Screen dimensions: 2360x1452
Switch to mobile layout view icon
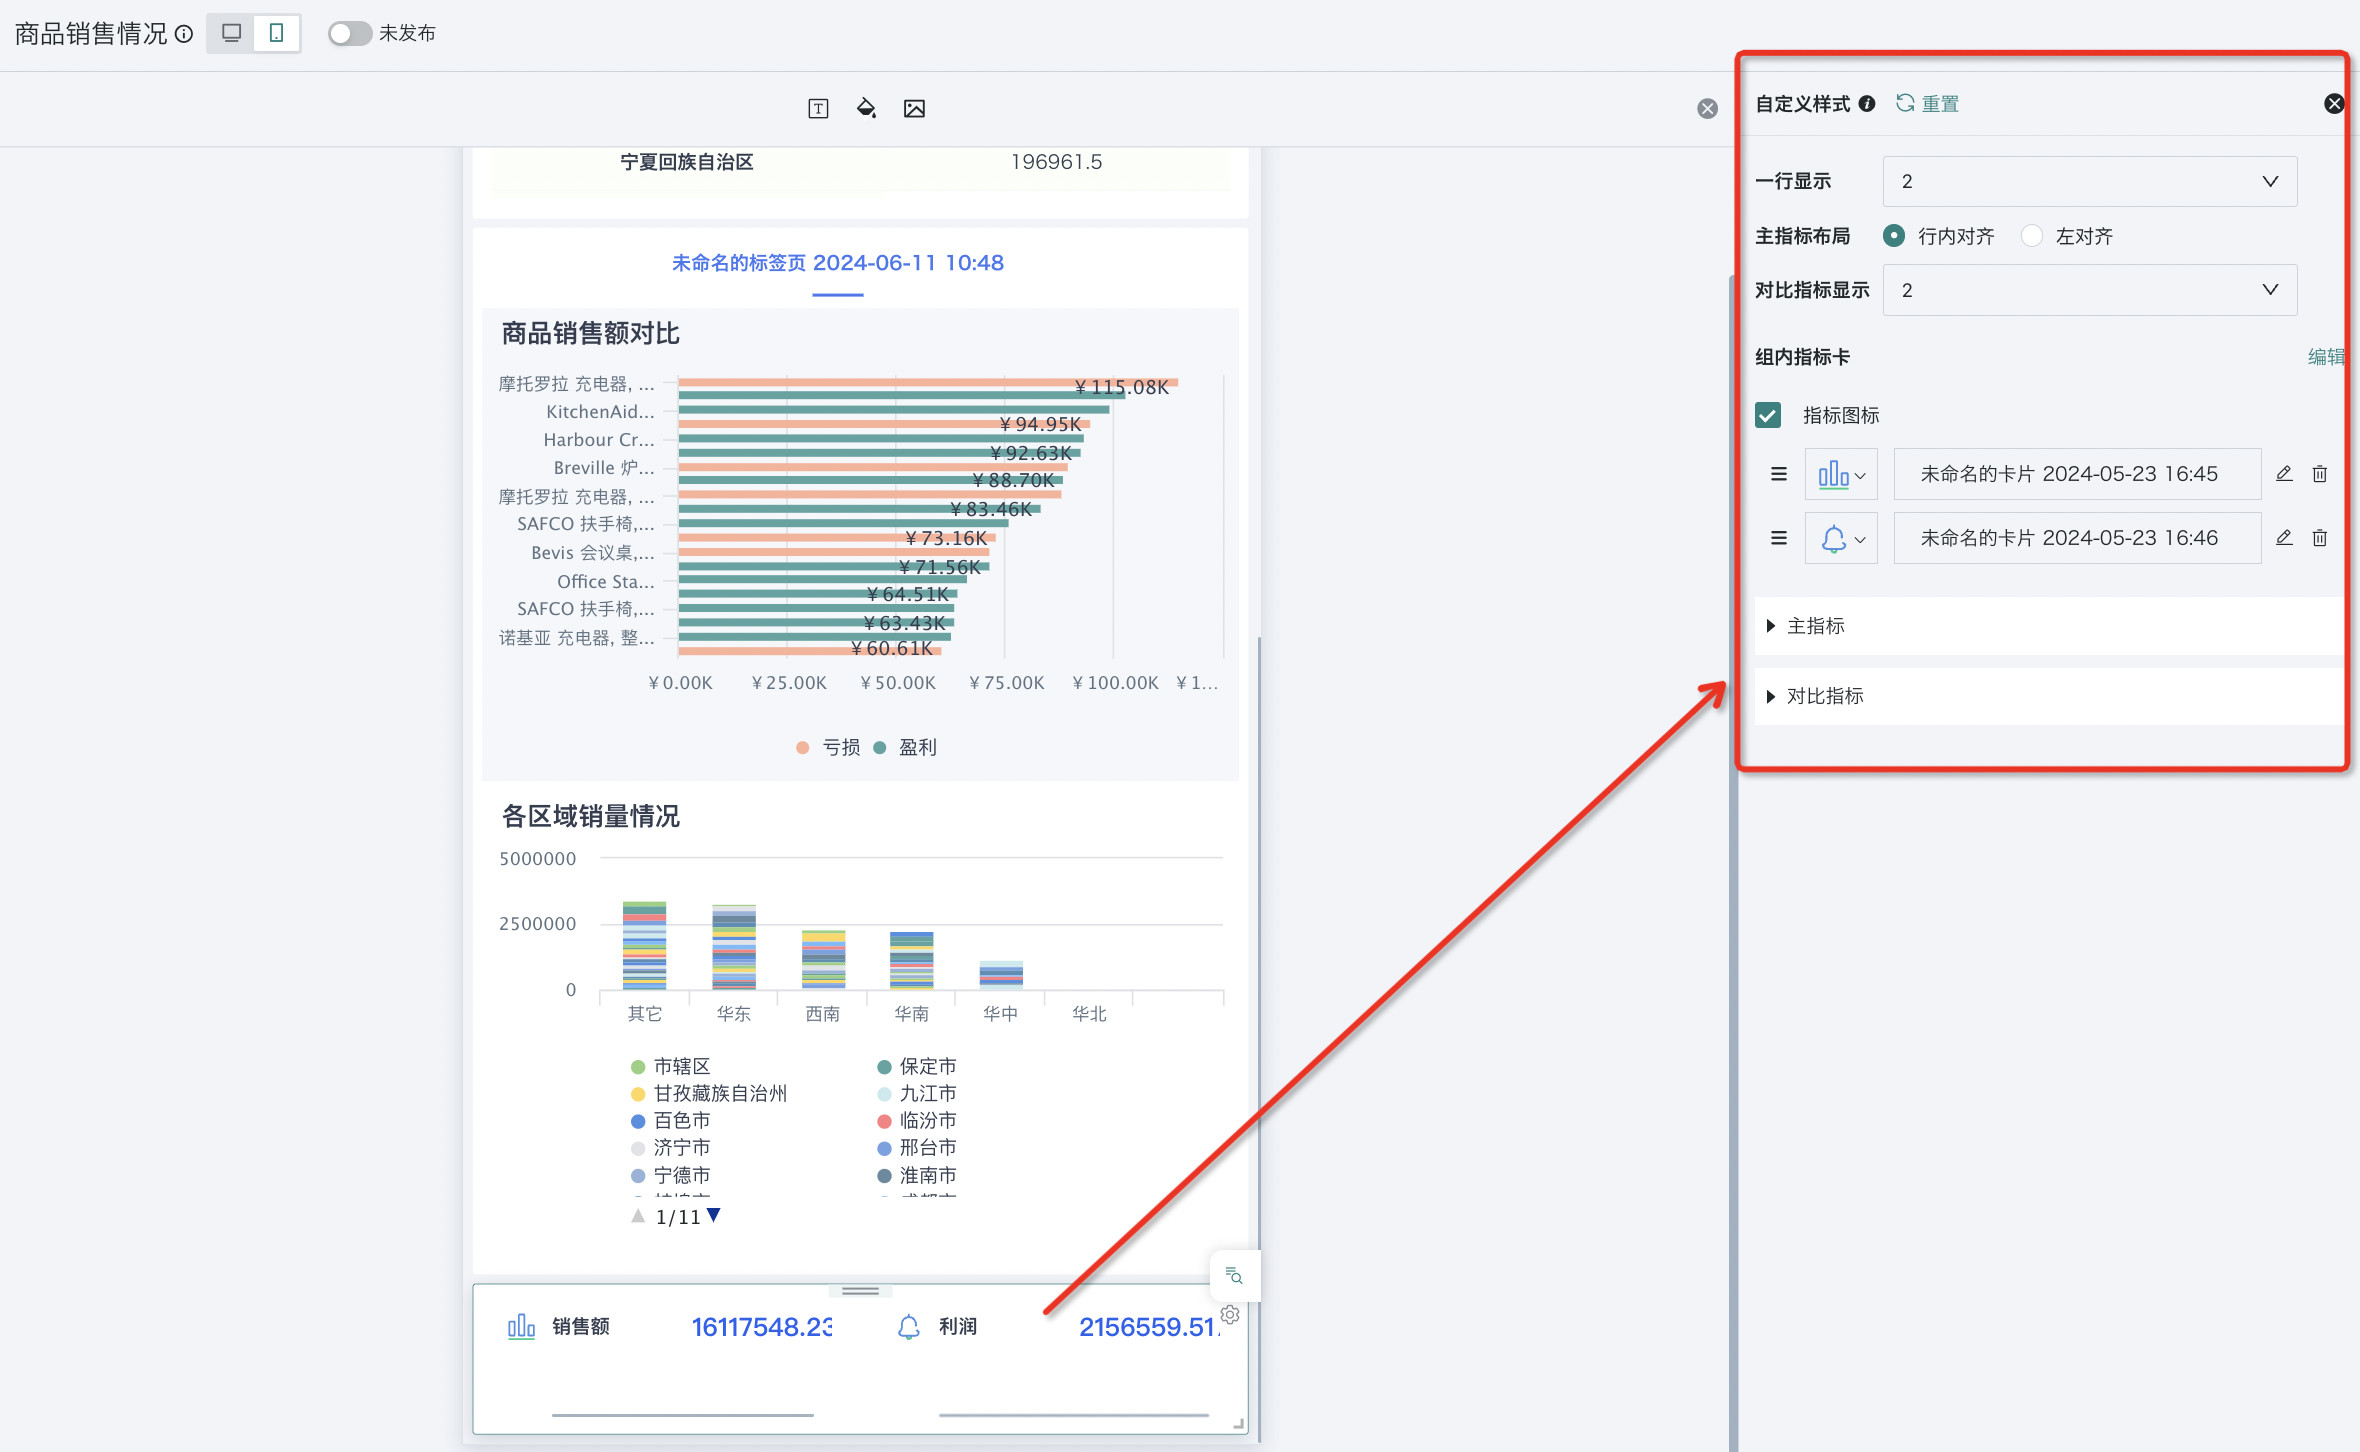277,33
